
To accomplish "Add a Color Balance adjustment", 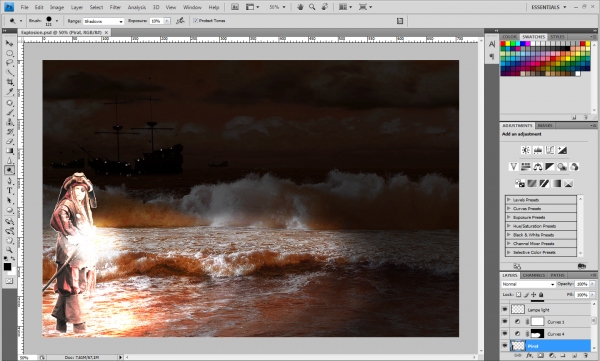I will pyautogui.click(x=538, y=167).
